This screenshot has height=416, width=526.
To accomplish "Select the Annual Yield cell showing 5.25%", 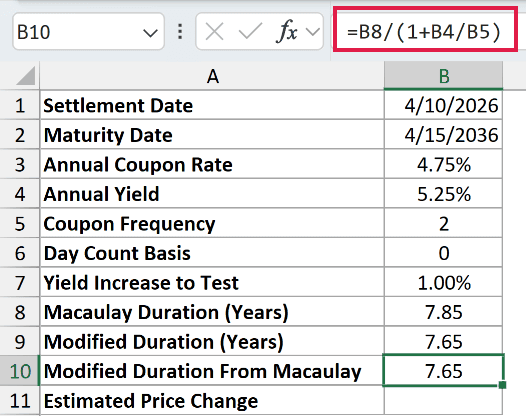I will coord(443,194).
